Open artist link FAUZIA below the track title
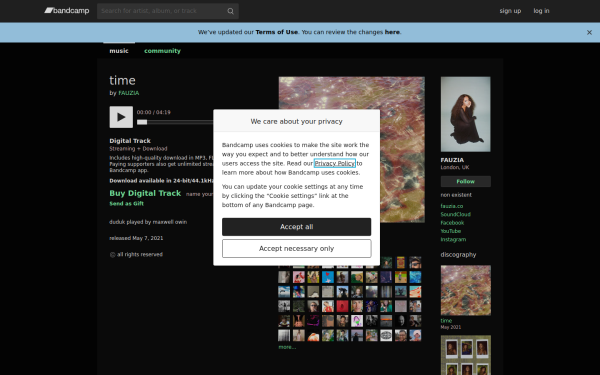 click(129, 93)
